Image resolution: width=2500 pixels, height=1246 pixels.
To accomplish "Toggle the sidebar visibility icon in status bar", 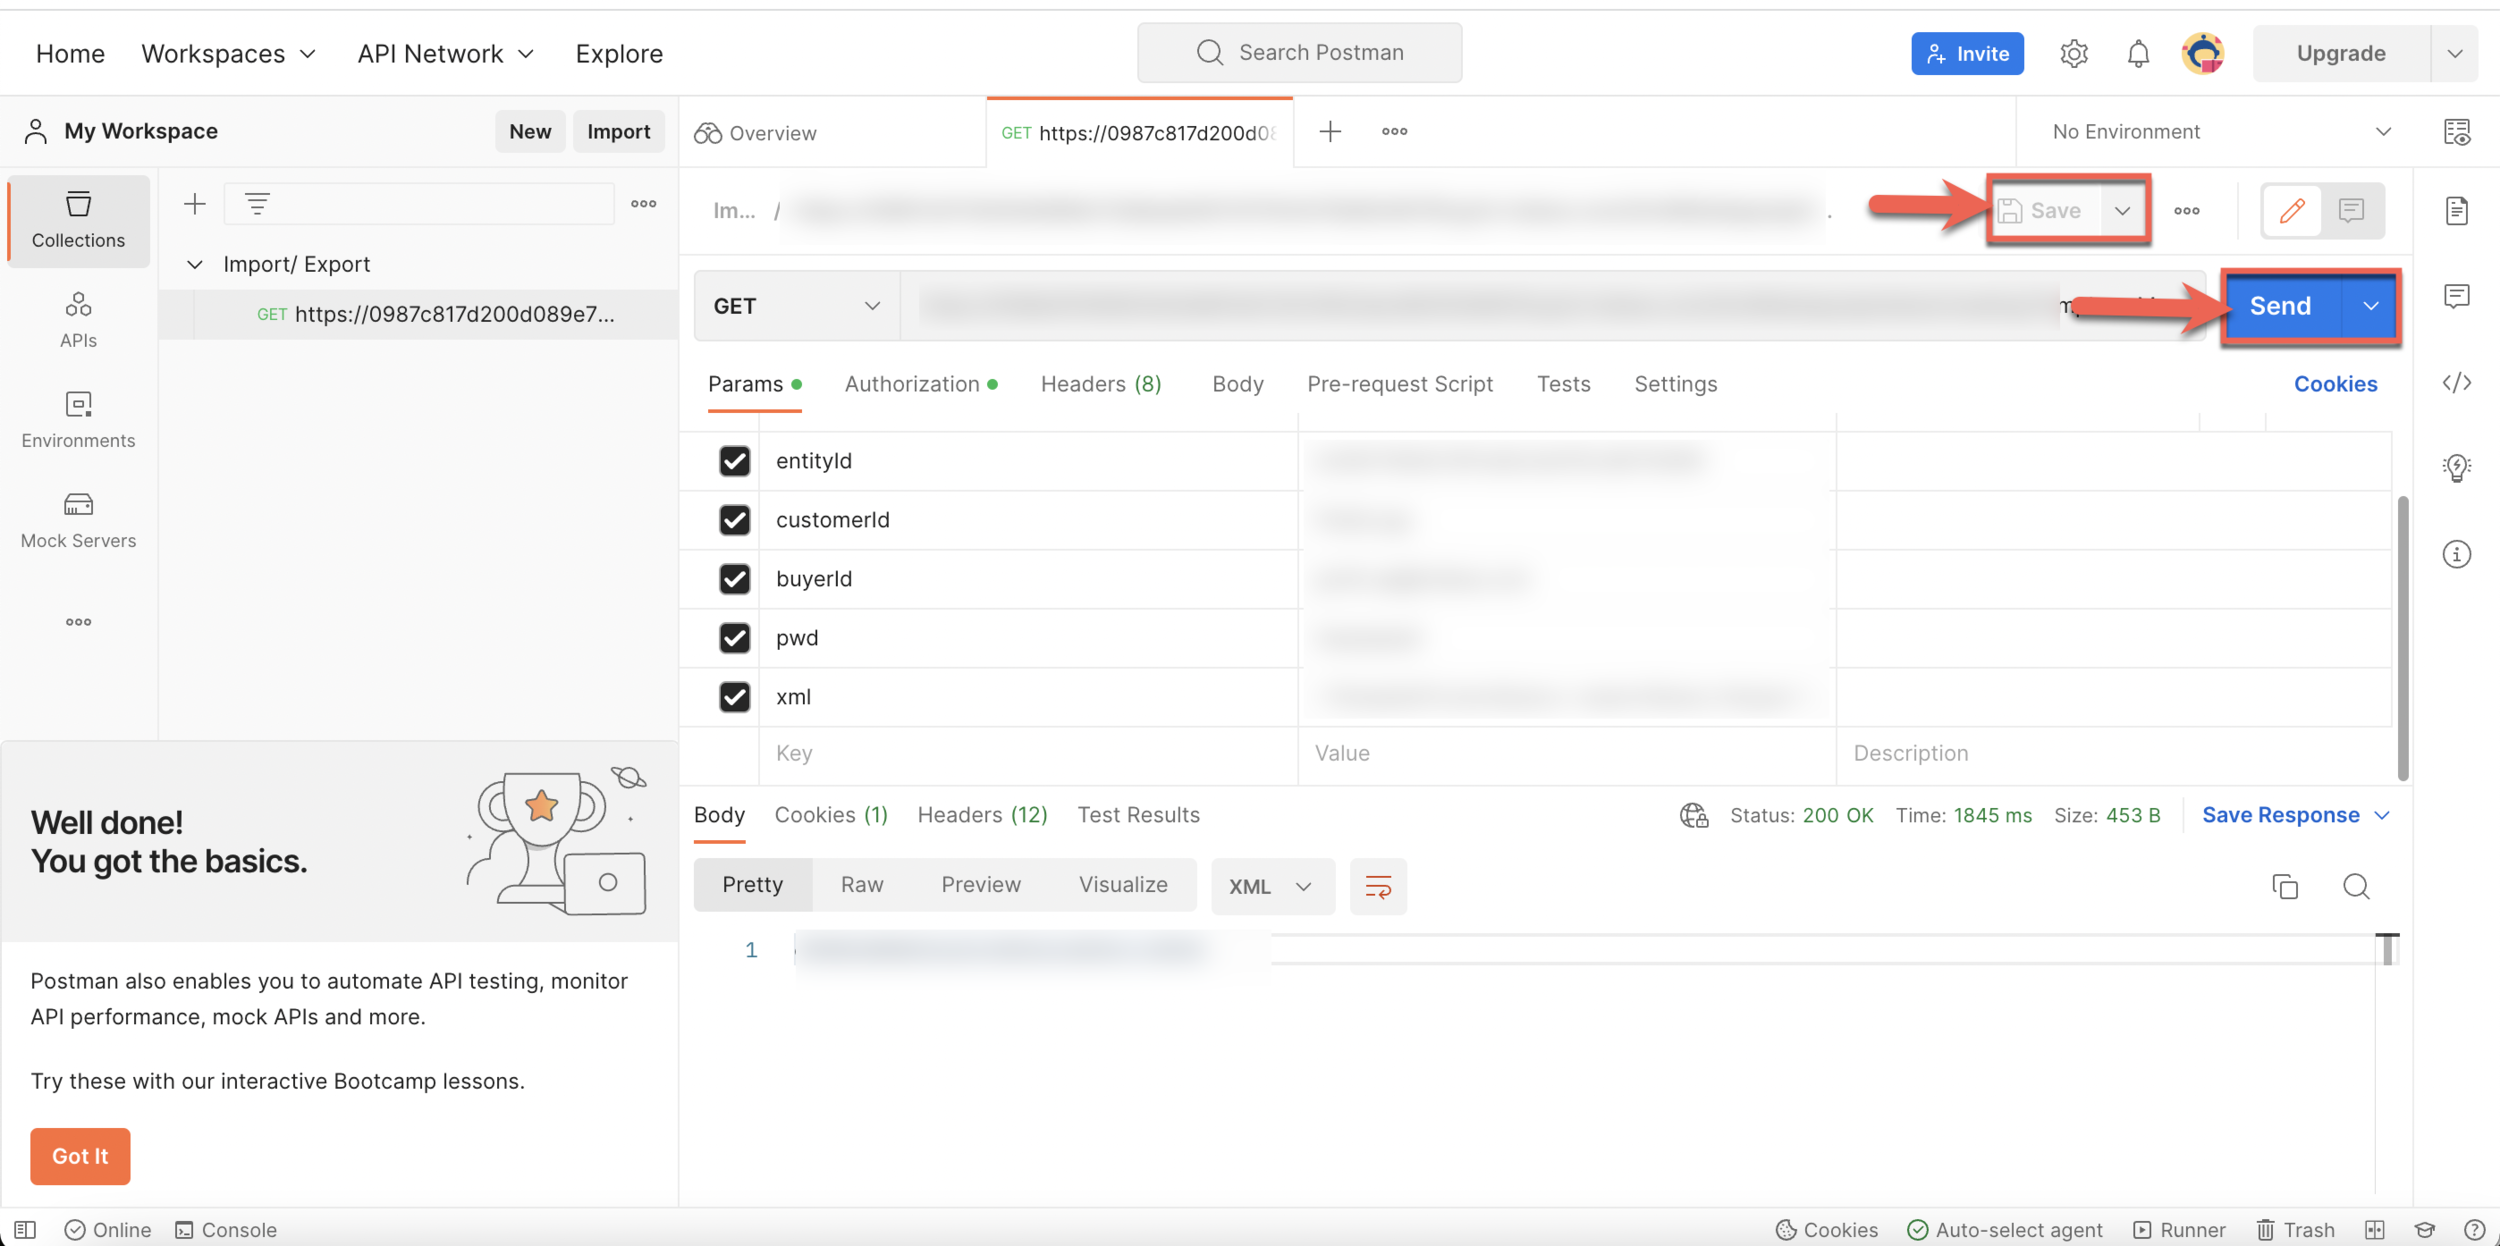I will point(25,1229).
